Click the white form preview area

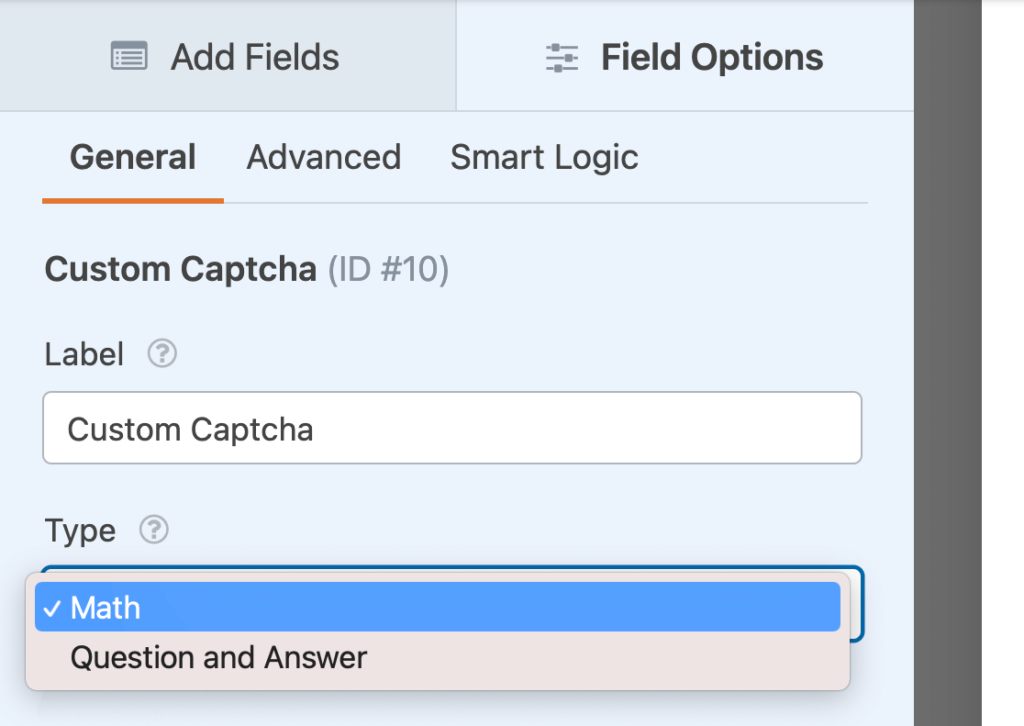1003,363
